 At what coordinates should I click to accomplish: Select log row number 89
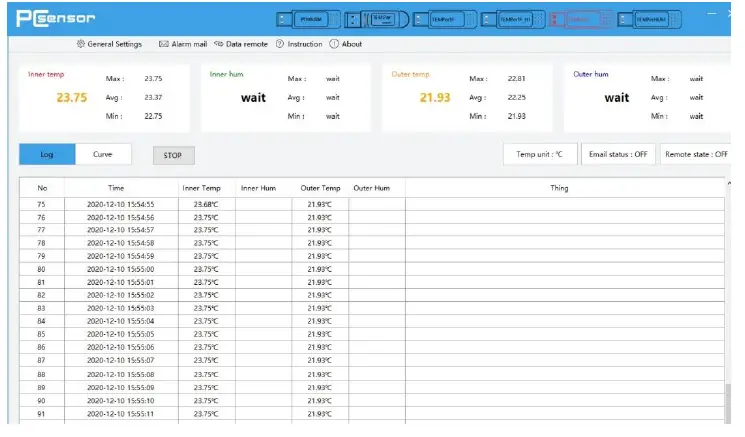pos(41,388)
